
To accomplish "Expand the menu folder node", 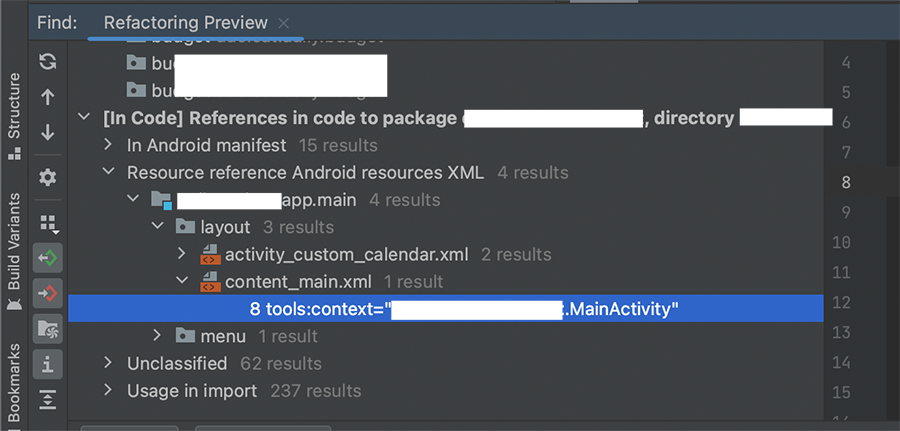I will (x=159, y=336).
